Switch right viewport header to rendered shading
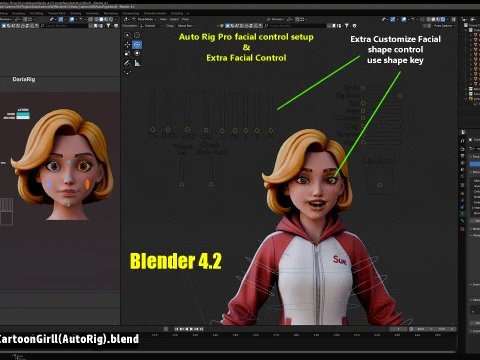The height and width of the screenshot is (360, 480). [x=443, y=20]
